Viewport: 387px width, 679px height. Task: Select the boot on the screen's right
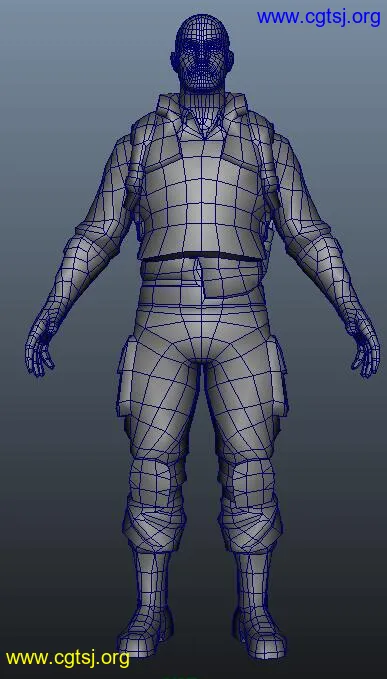(259, 602)
